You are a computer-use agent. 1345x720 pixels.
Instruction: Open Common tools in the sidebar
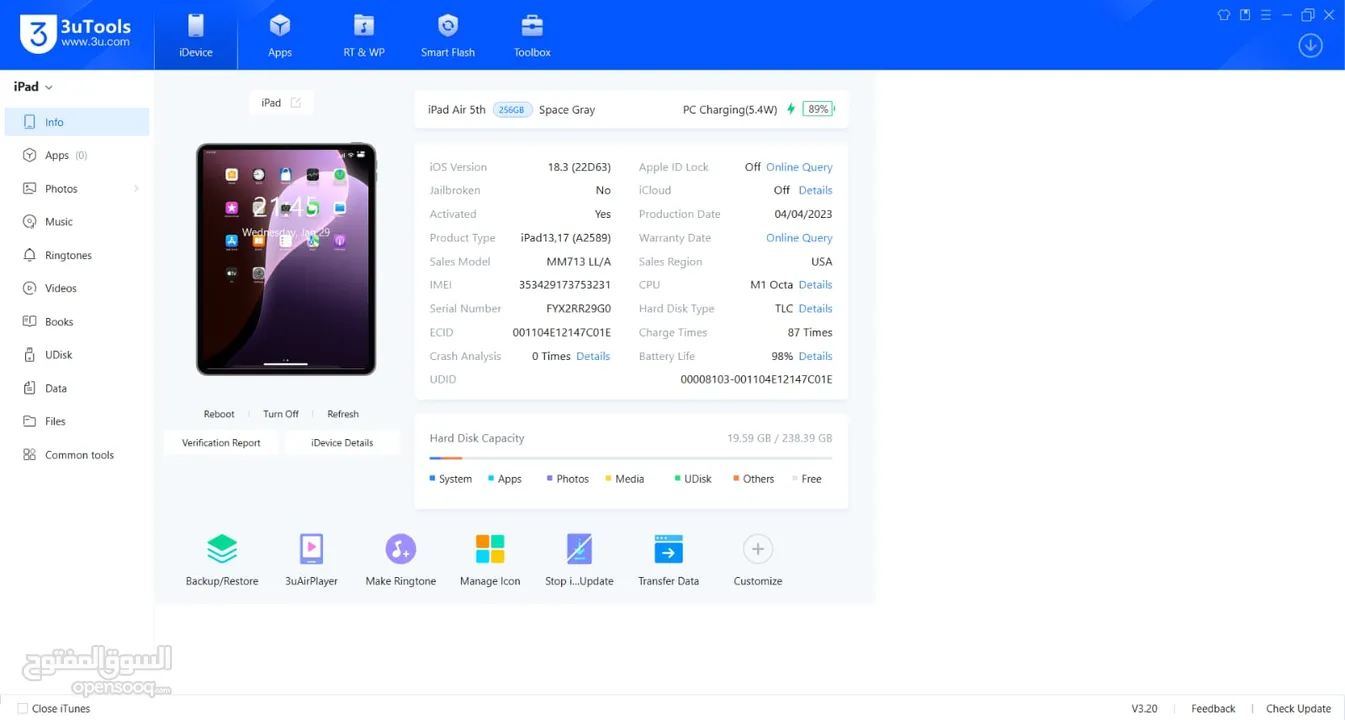[x=77, y=455]
